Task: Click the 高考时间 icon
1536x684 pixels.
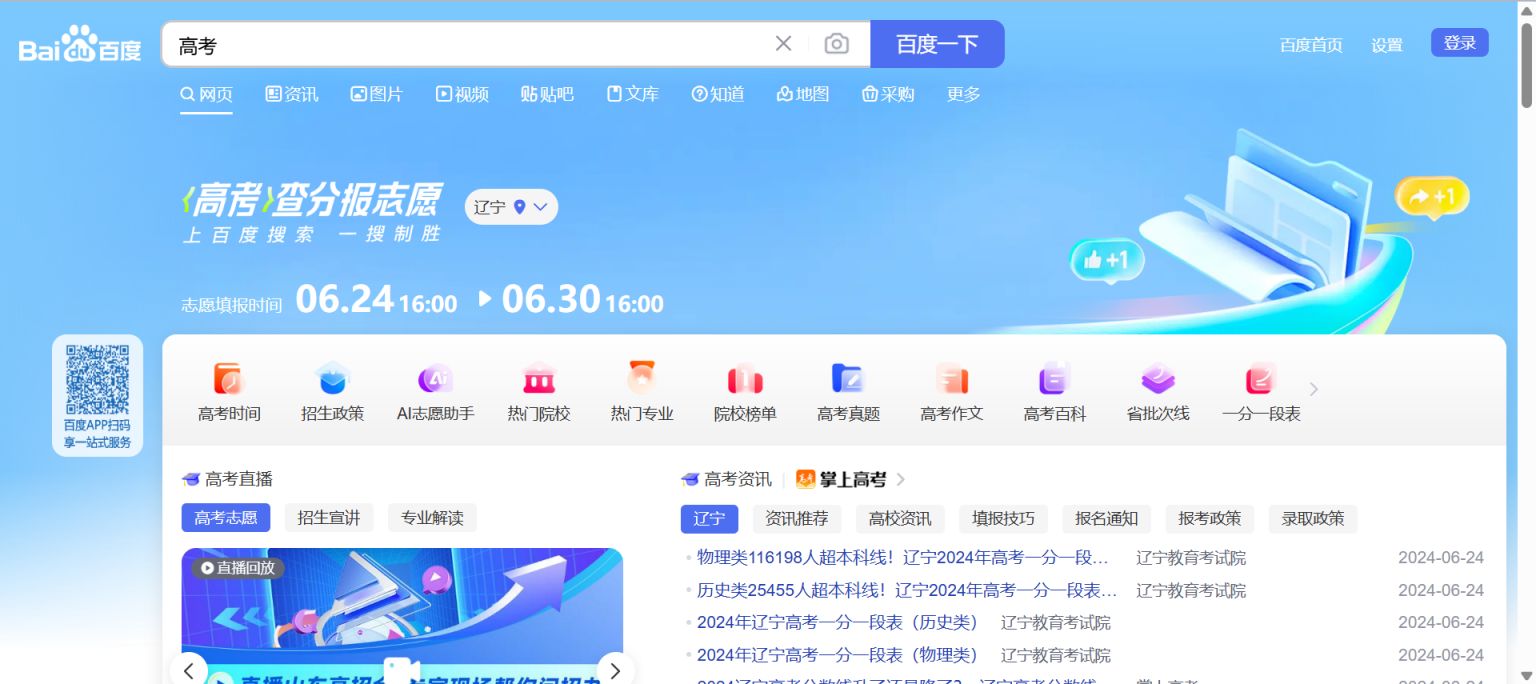Action: [229, 392]
